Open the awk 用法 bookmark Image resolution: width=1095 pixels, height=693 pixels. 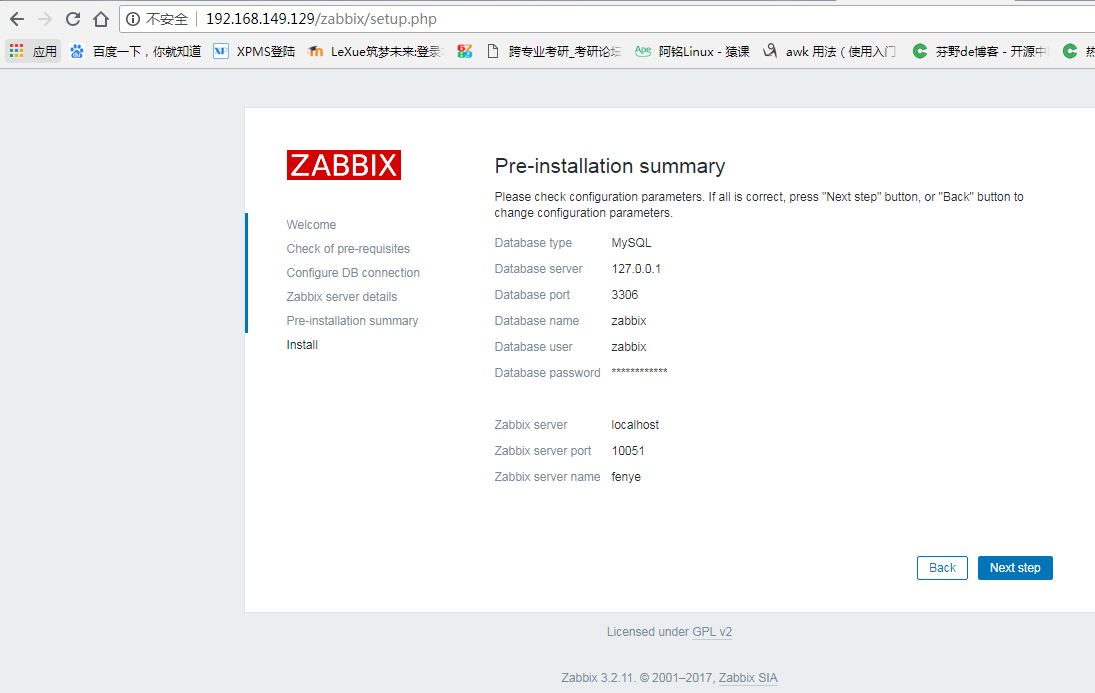point(829,51)
